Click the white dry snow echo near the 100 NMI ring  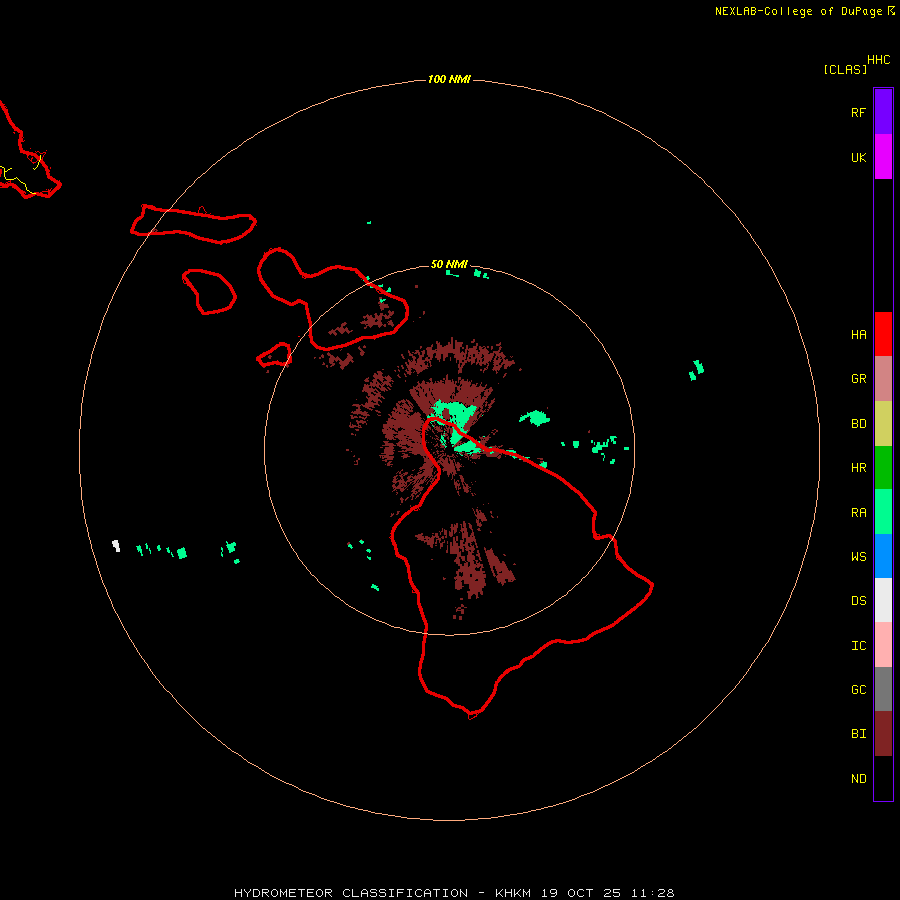tap(116, 545)
